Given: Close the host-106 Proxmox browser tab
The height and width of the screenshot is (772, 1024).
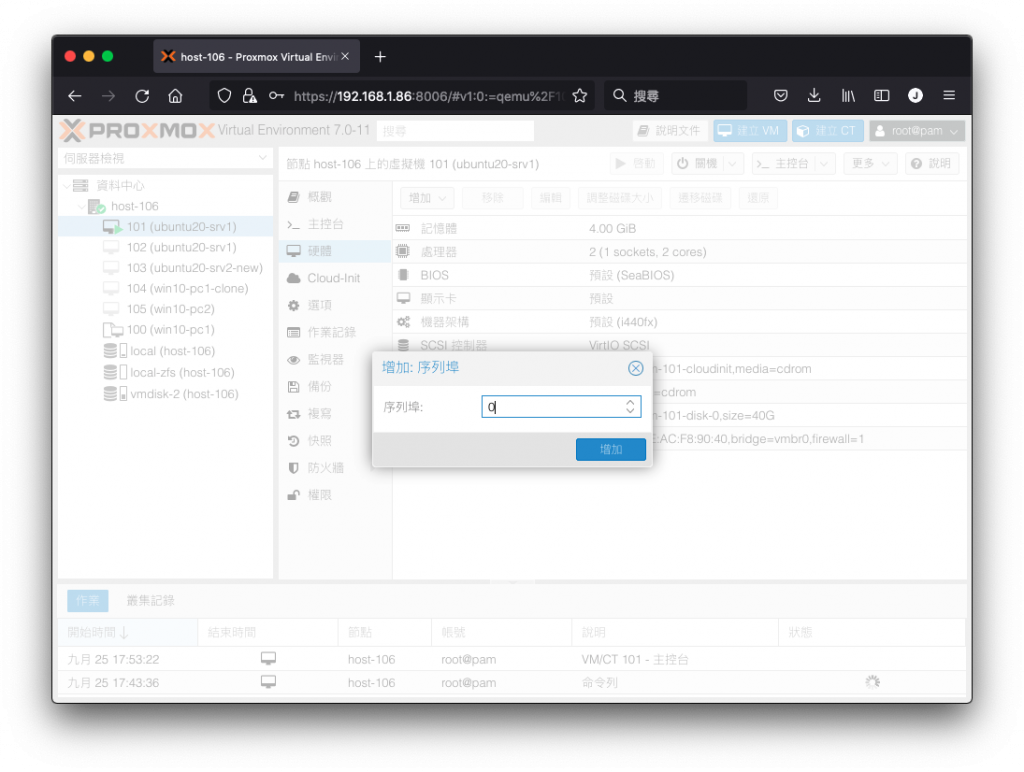Looking at the screenshot, I should point(345,57).
